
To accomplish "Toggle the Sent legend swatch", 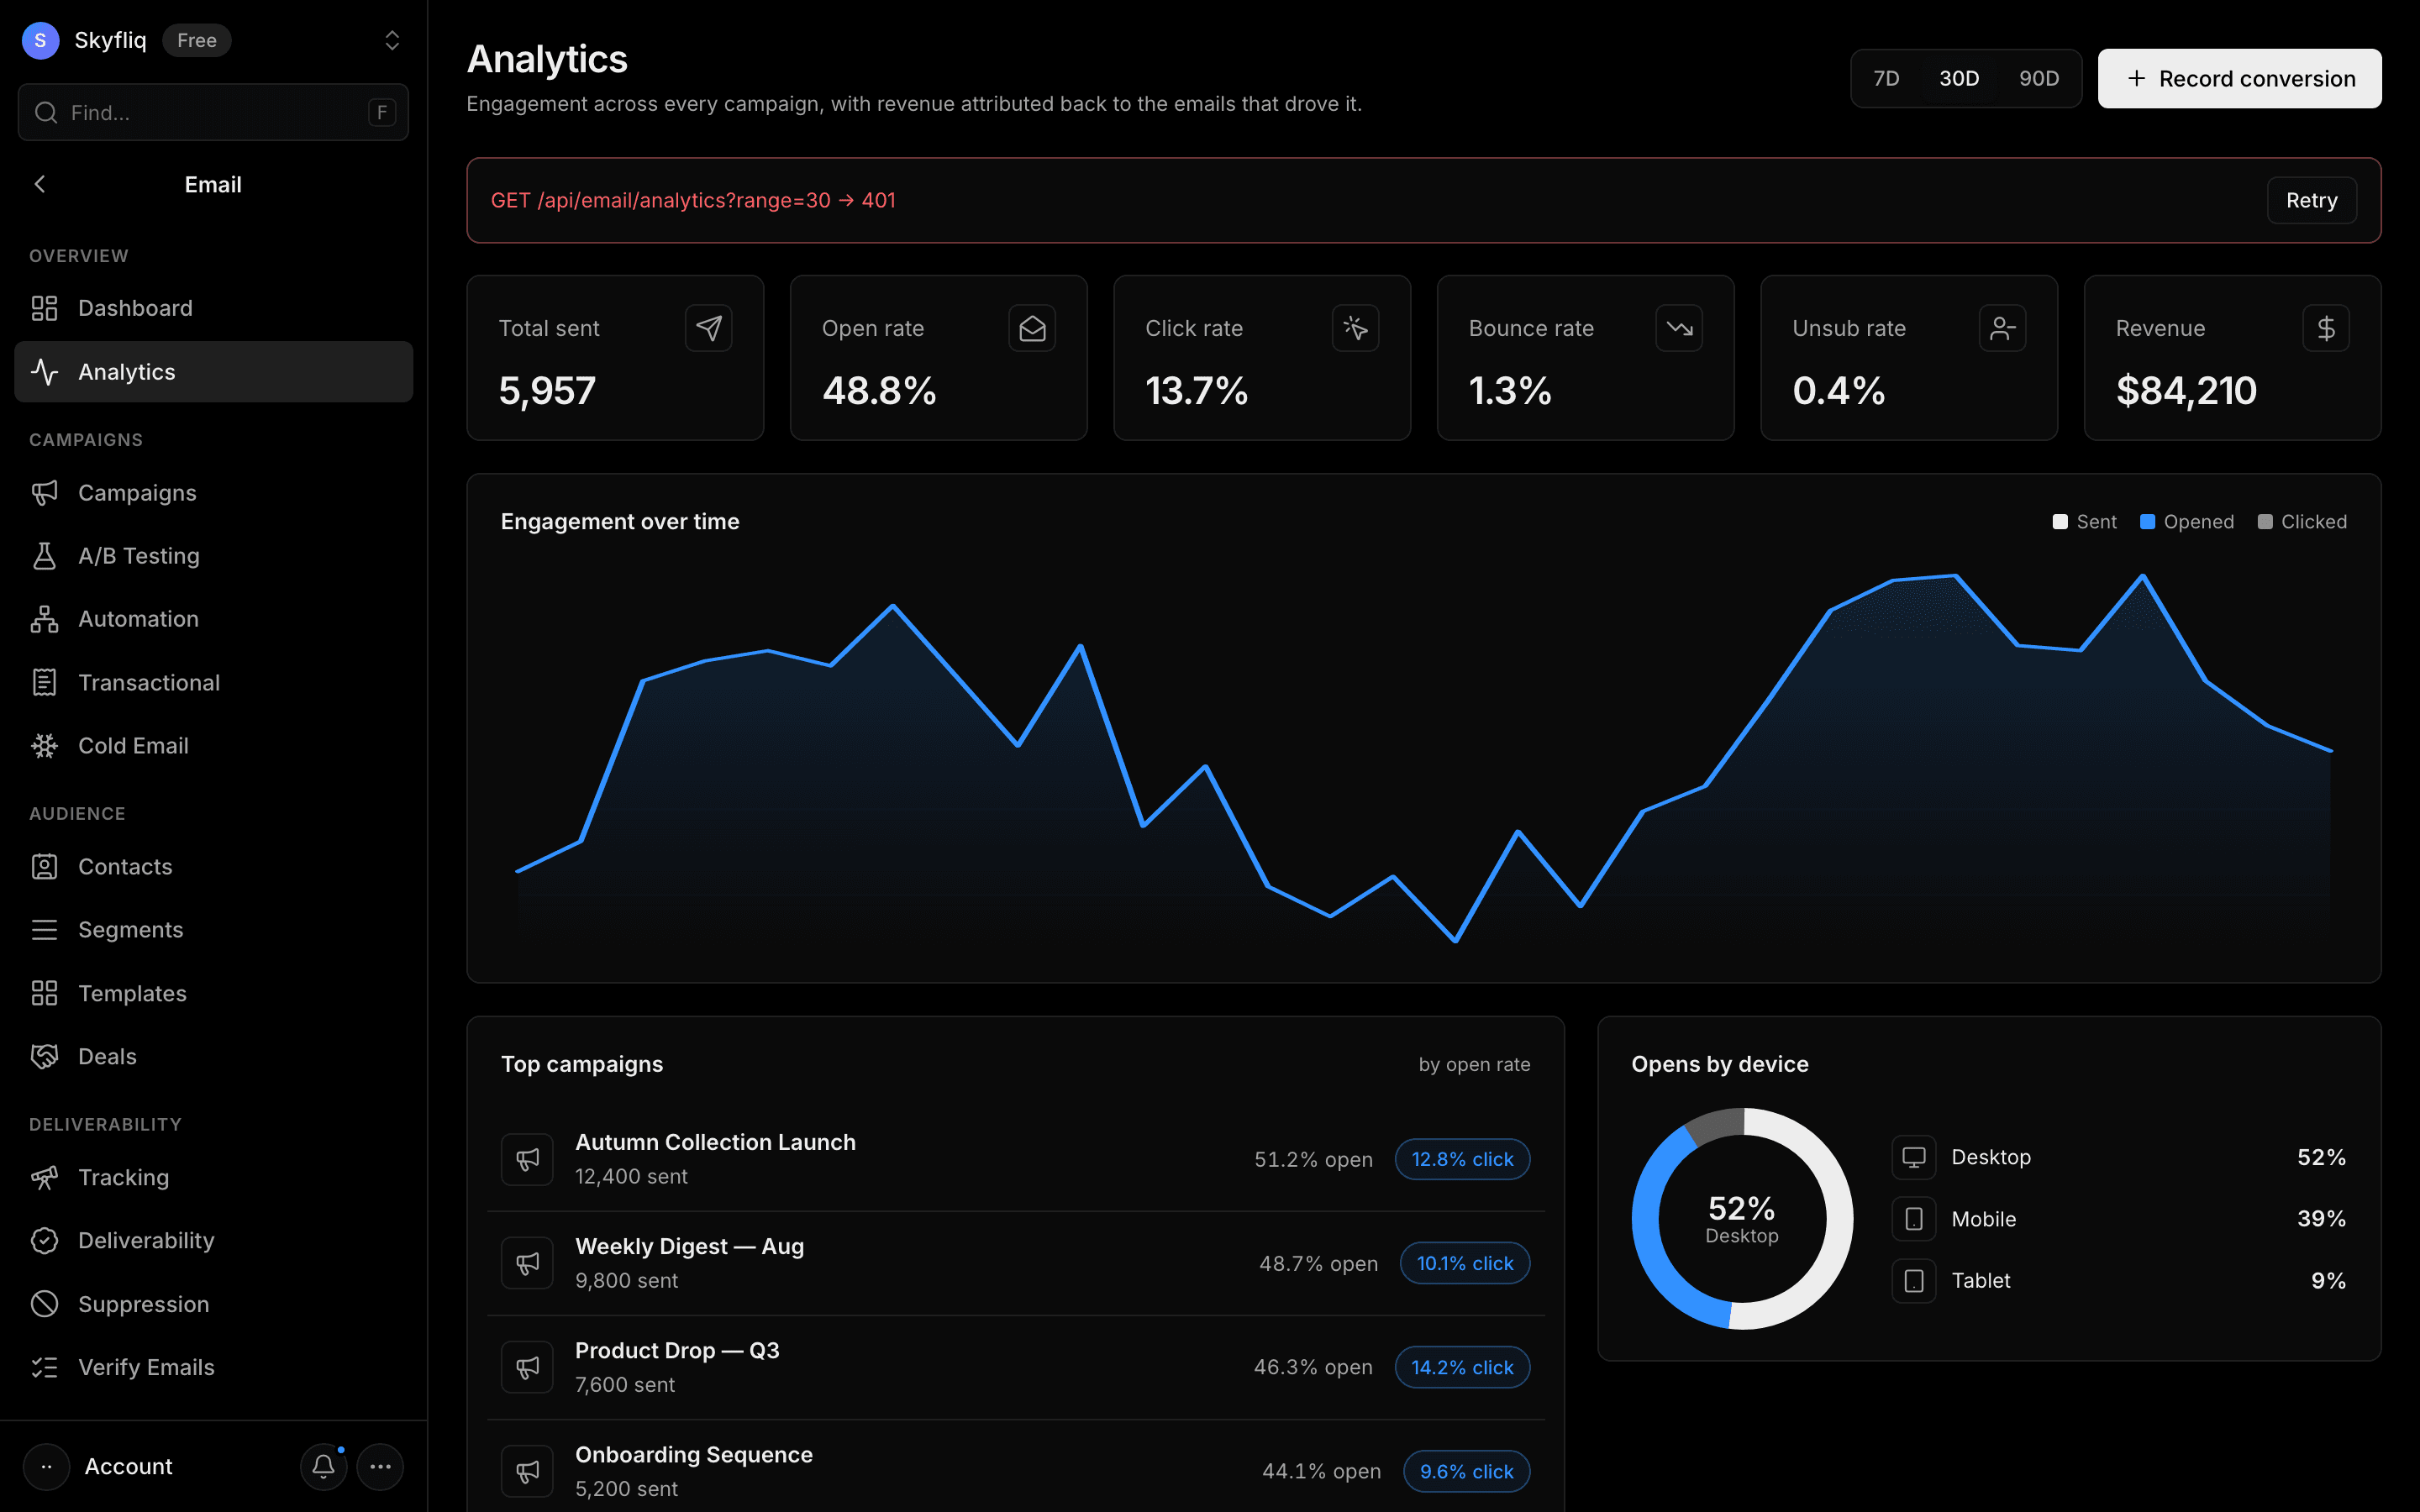I will coord(2059,522).
